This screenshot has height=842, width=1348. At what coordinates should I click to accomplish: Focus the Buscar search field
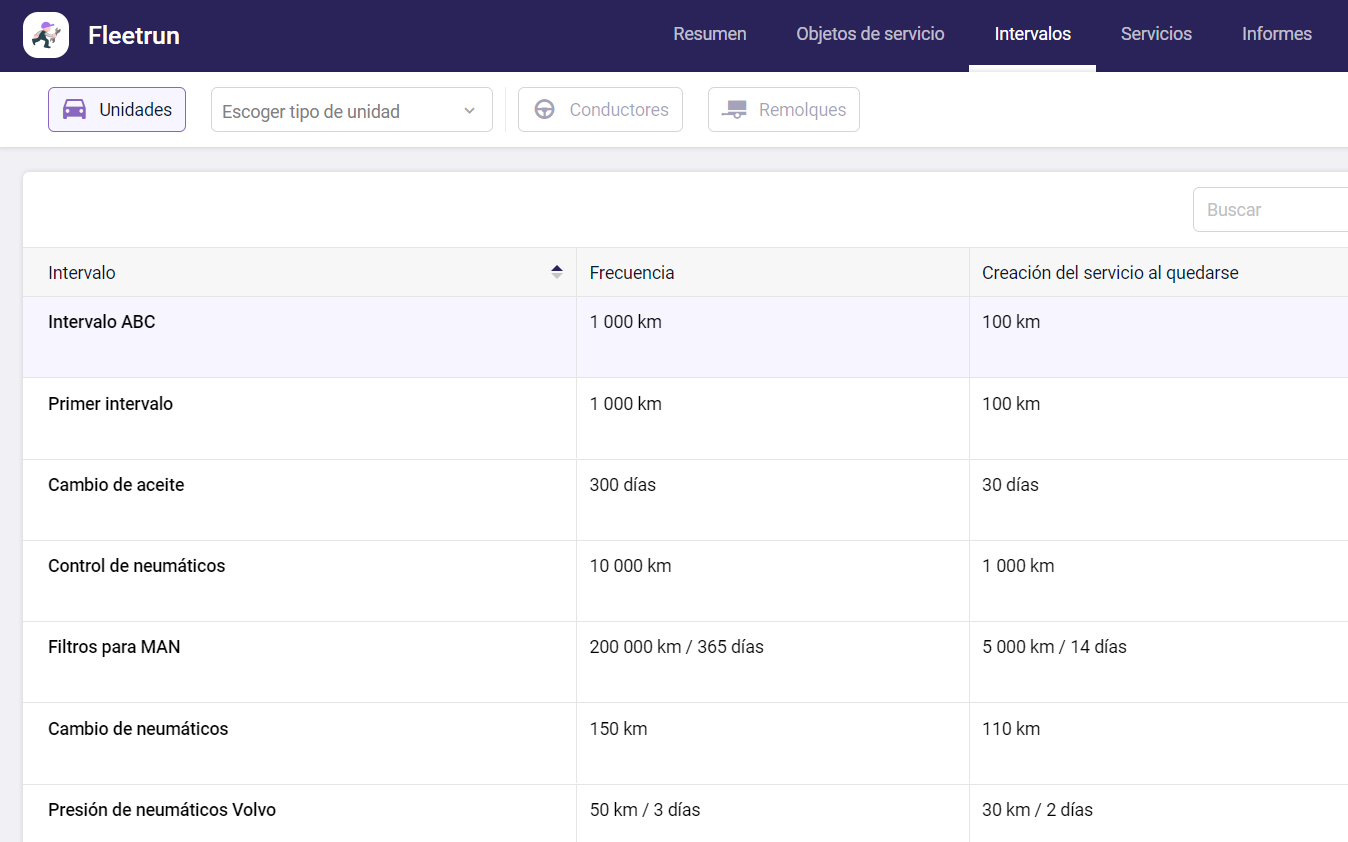pos(1270,210)
